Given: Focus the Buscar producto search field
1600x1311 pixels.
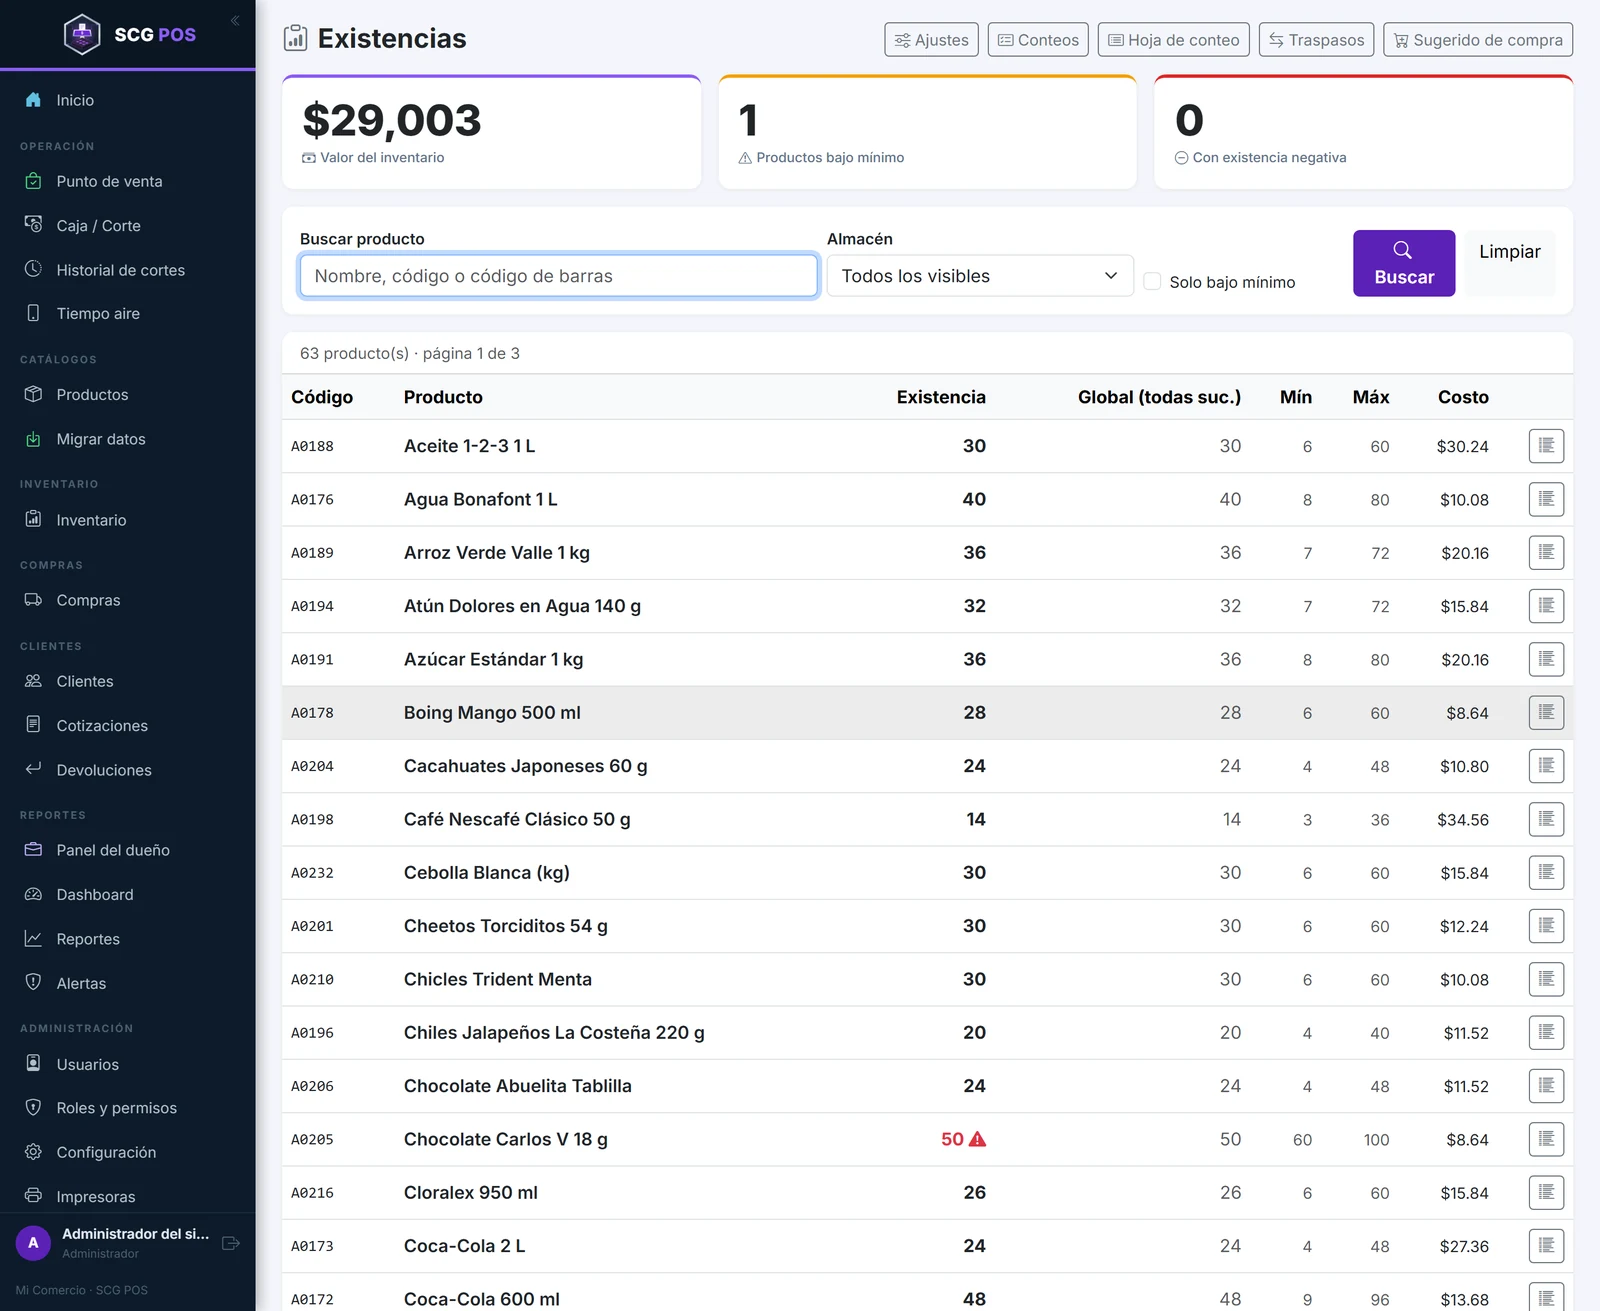Looking at the screenshot, I should tap(559, 276).
